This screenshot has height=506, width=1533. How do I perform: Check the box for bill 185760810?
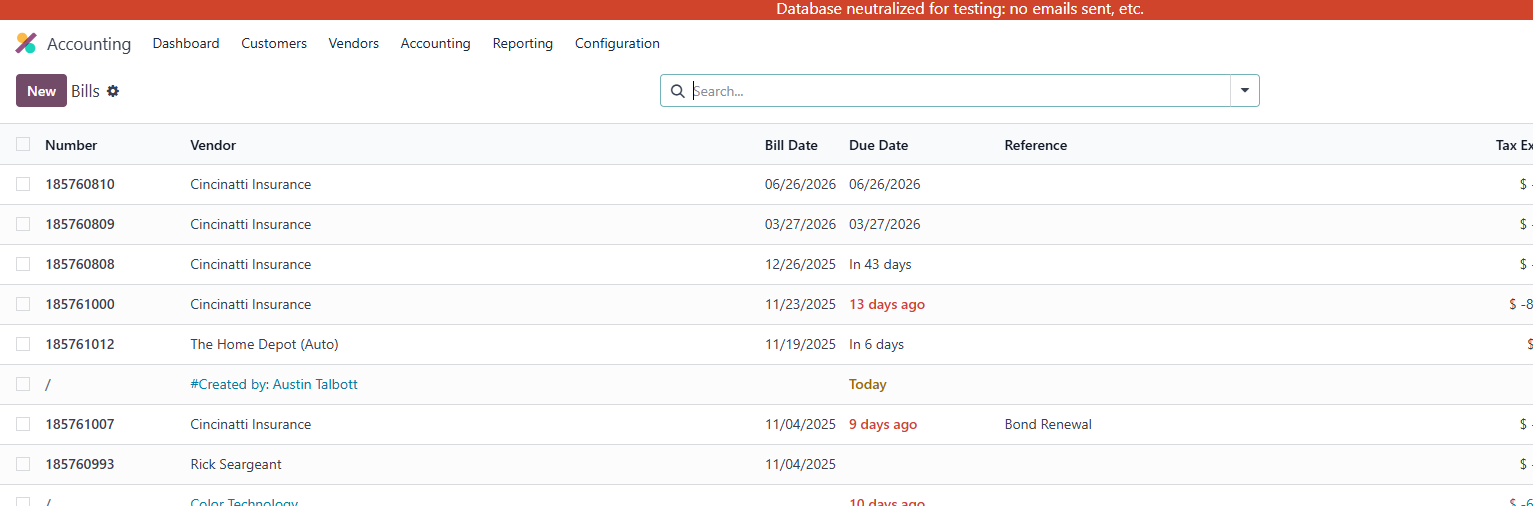point(23,184)
